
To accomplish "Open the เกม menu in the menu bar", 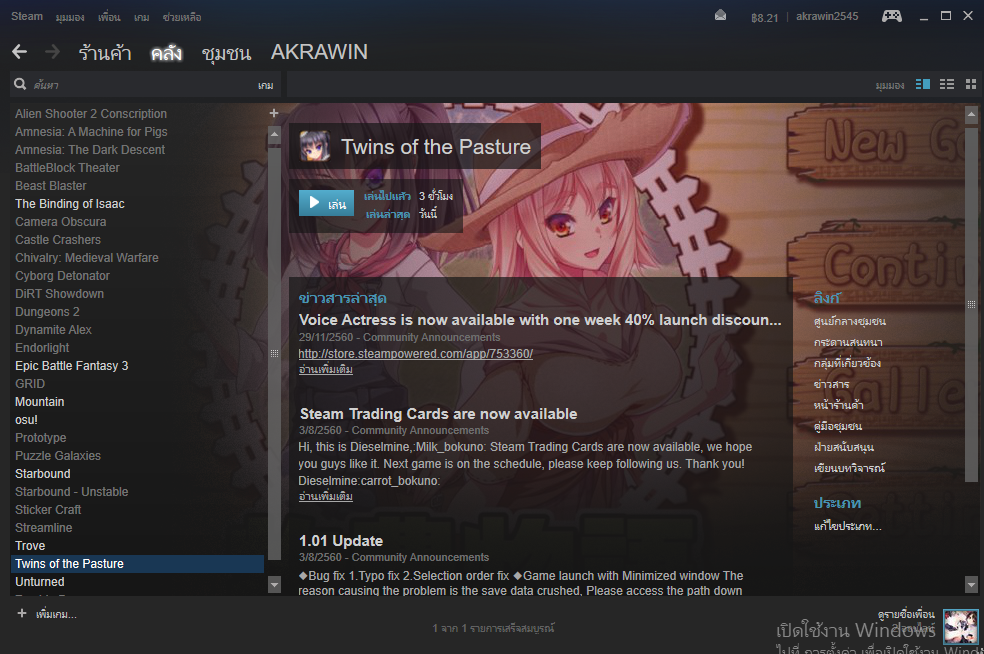I will (141, 17).
